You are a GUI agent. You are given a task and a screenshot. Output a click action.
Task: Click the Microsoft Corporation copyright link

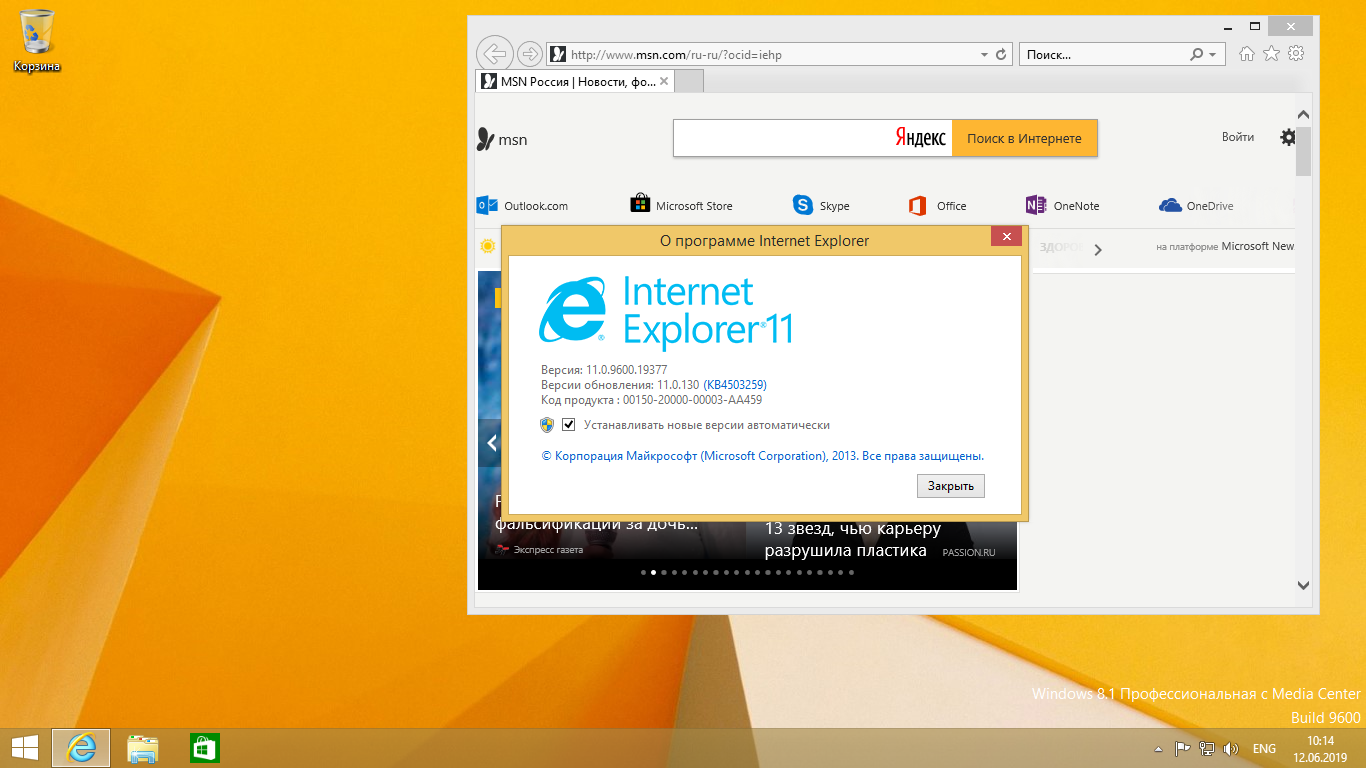(x=763, y=456)
